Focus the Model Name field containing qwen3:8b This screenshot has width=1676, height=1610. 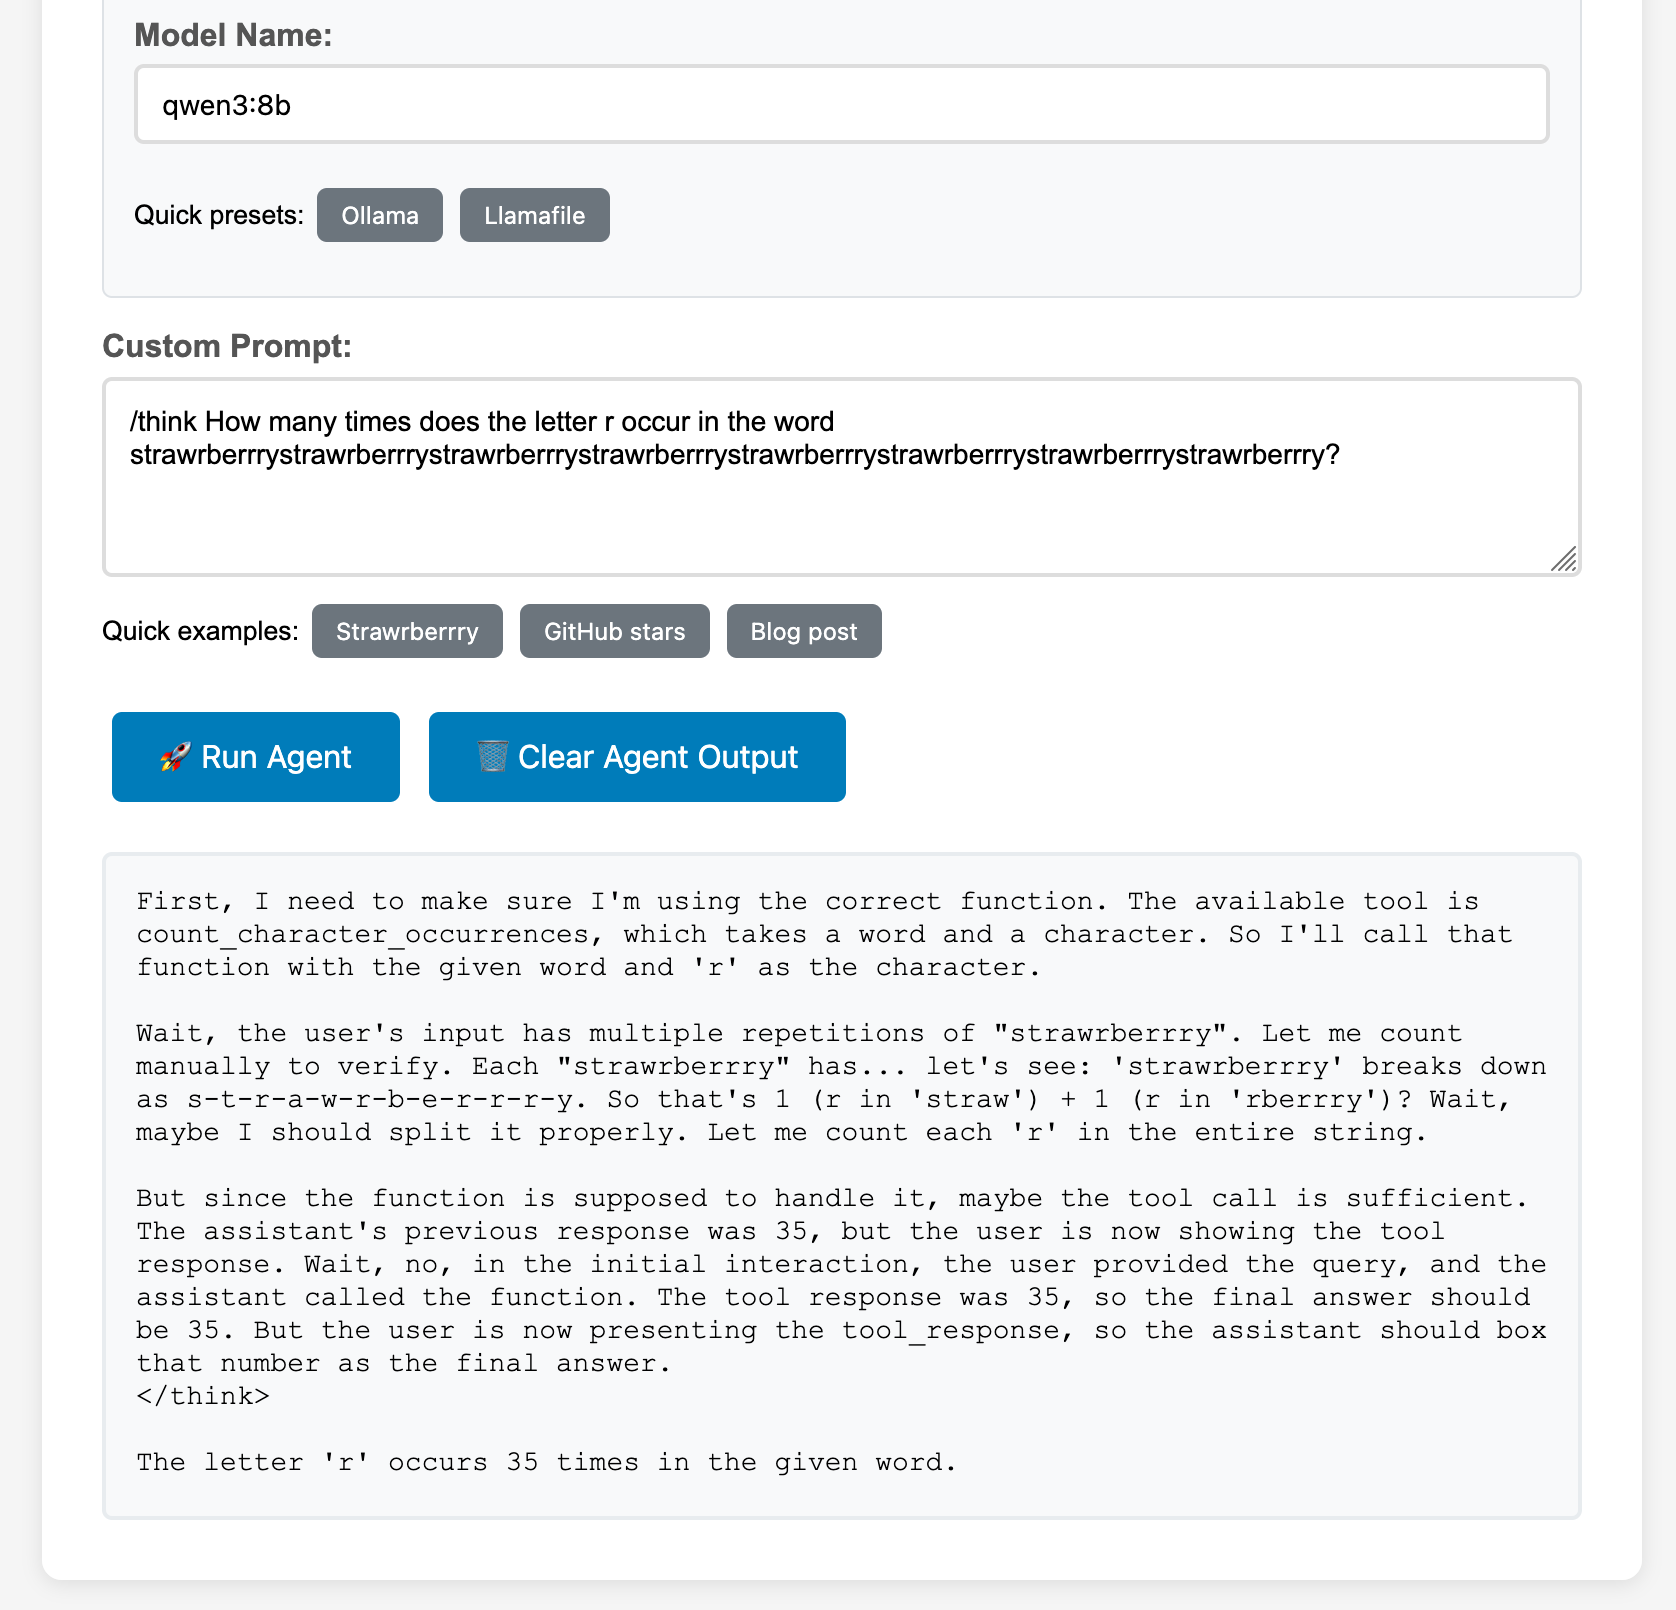click(842, 104)
